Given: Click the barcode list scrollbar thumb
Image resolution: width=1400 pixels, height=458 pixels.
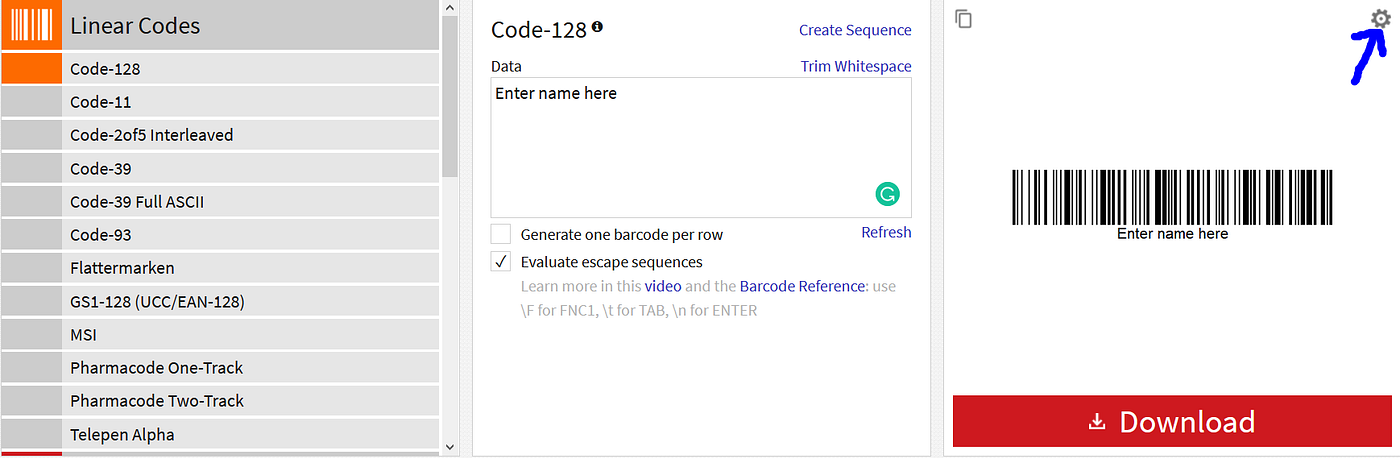Looking at the screenshot, I should (x=449, y=96).
